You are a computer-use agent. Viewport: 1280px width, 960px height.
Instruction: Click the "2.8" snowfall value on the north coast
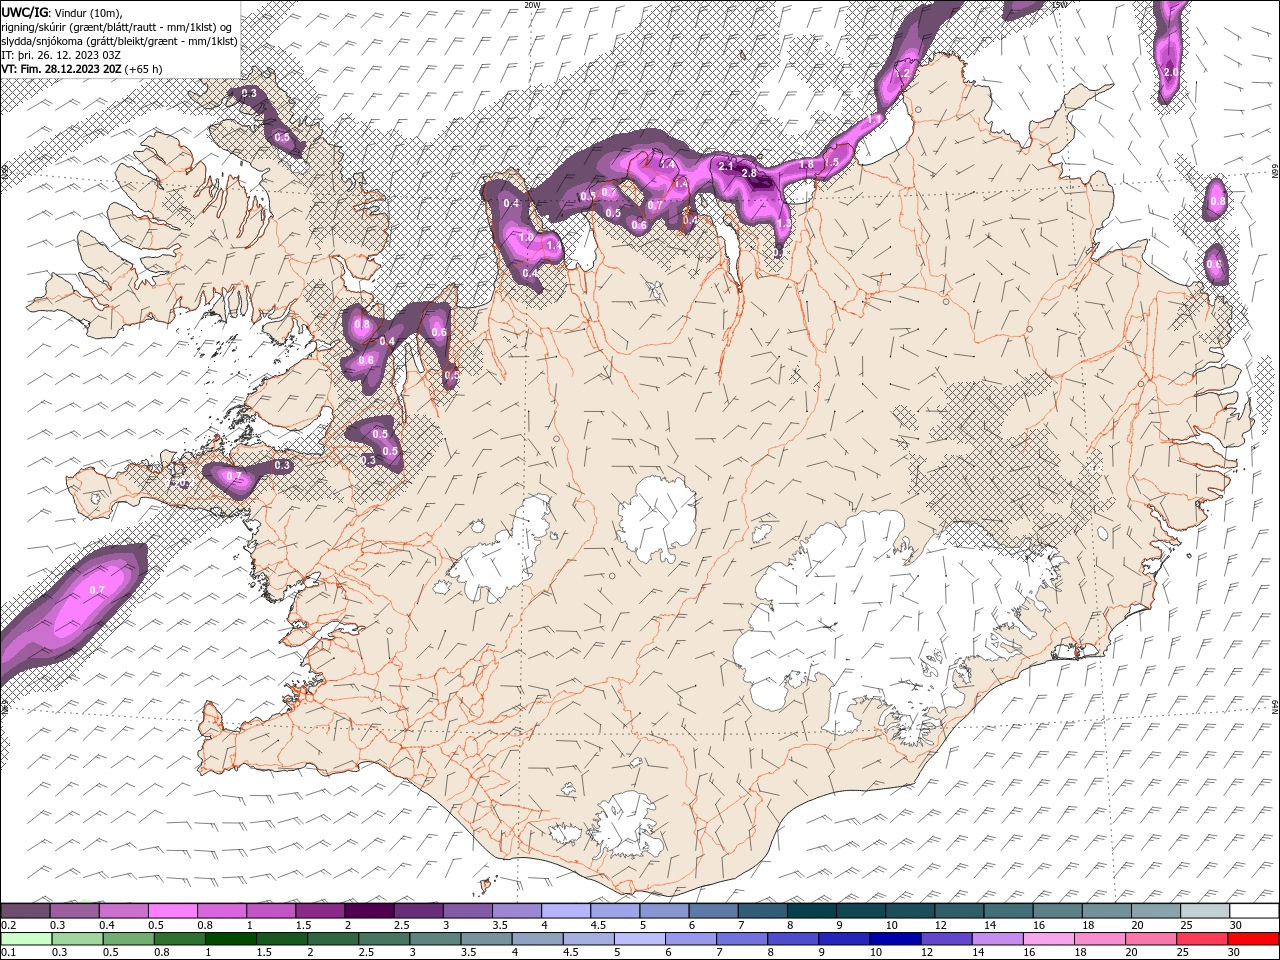click(x=749, y=173)
